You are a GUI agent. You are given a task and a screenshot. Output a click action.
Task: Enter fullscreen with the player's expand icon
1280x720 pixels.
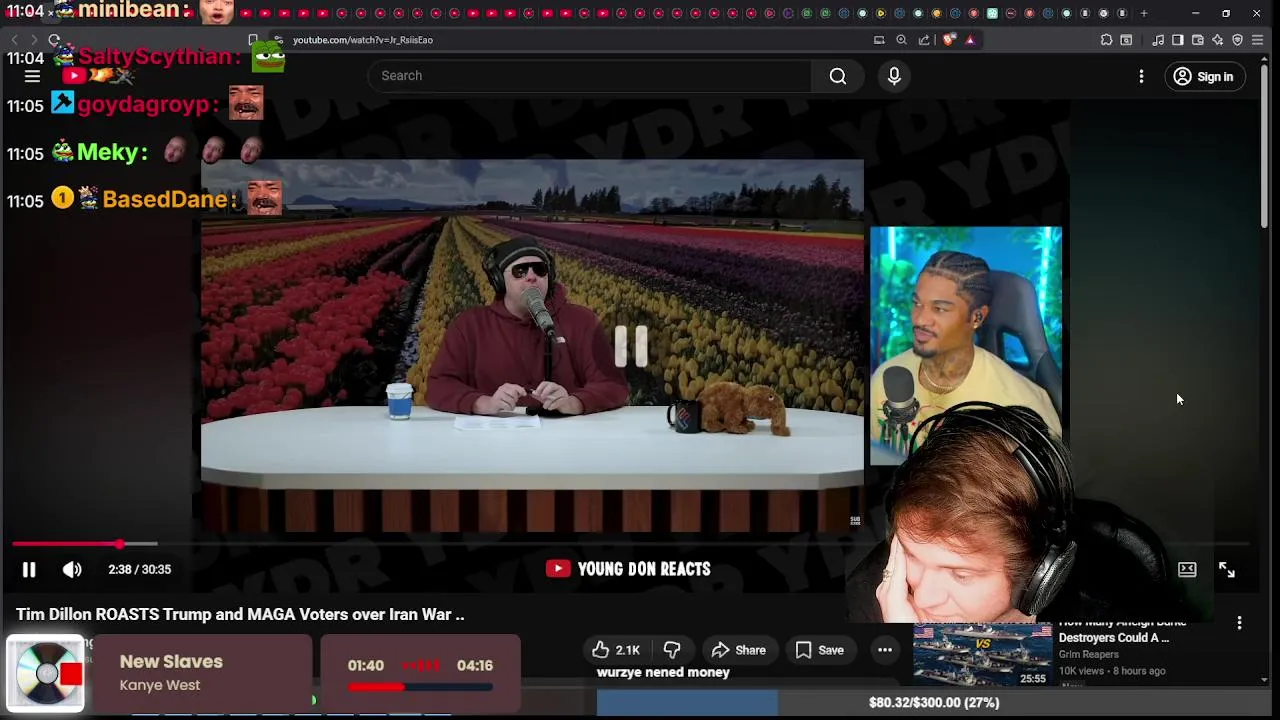1227,569
